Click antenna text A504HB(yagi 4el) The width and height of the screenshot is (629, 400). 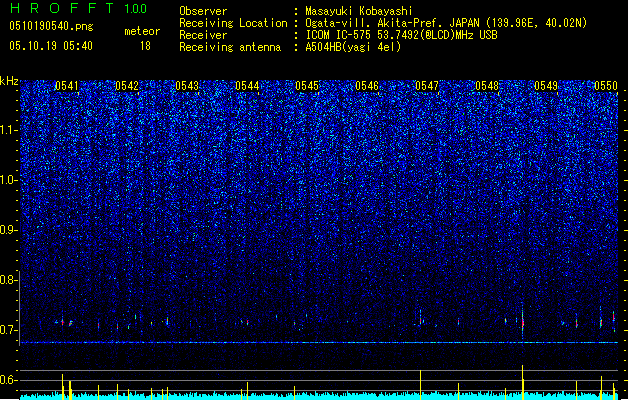(353, 47)
